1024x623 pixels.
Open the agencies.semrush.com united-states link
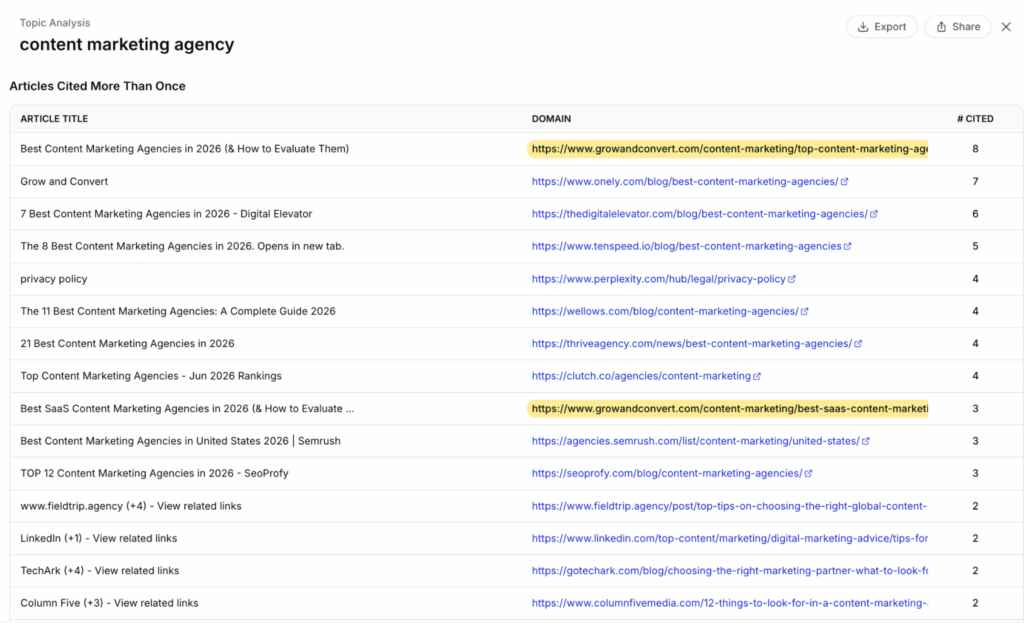696,441
